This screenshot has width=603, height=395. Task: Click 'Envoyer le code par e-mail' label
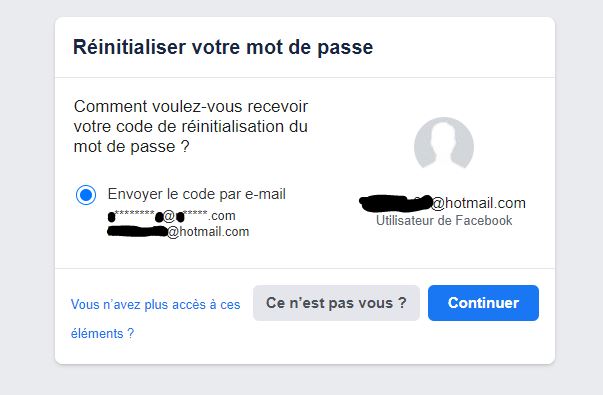(x=197, y=194)
